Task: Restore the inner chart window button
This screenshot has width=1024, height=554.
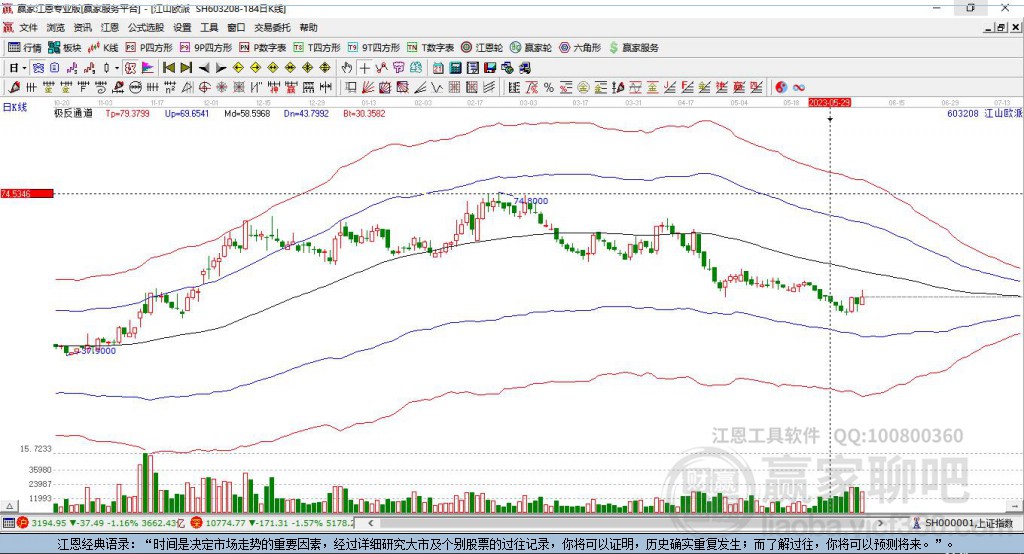Action: tap(1001, 27)
